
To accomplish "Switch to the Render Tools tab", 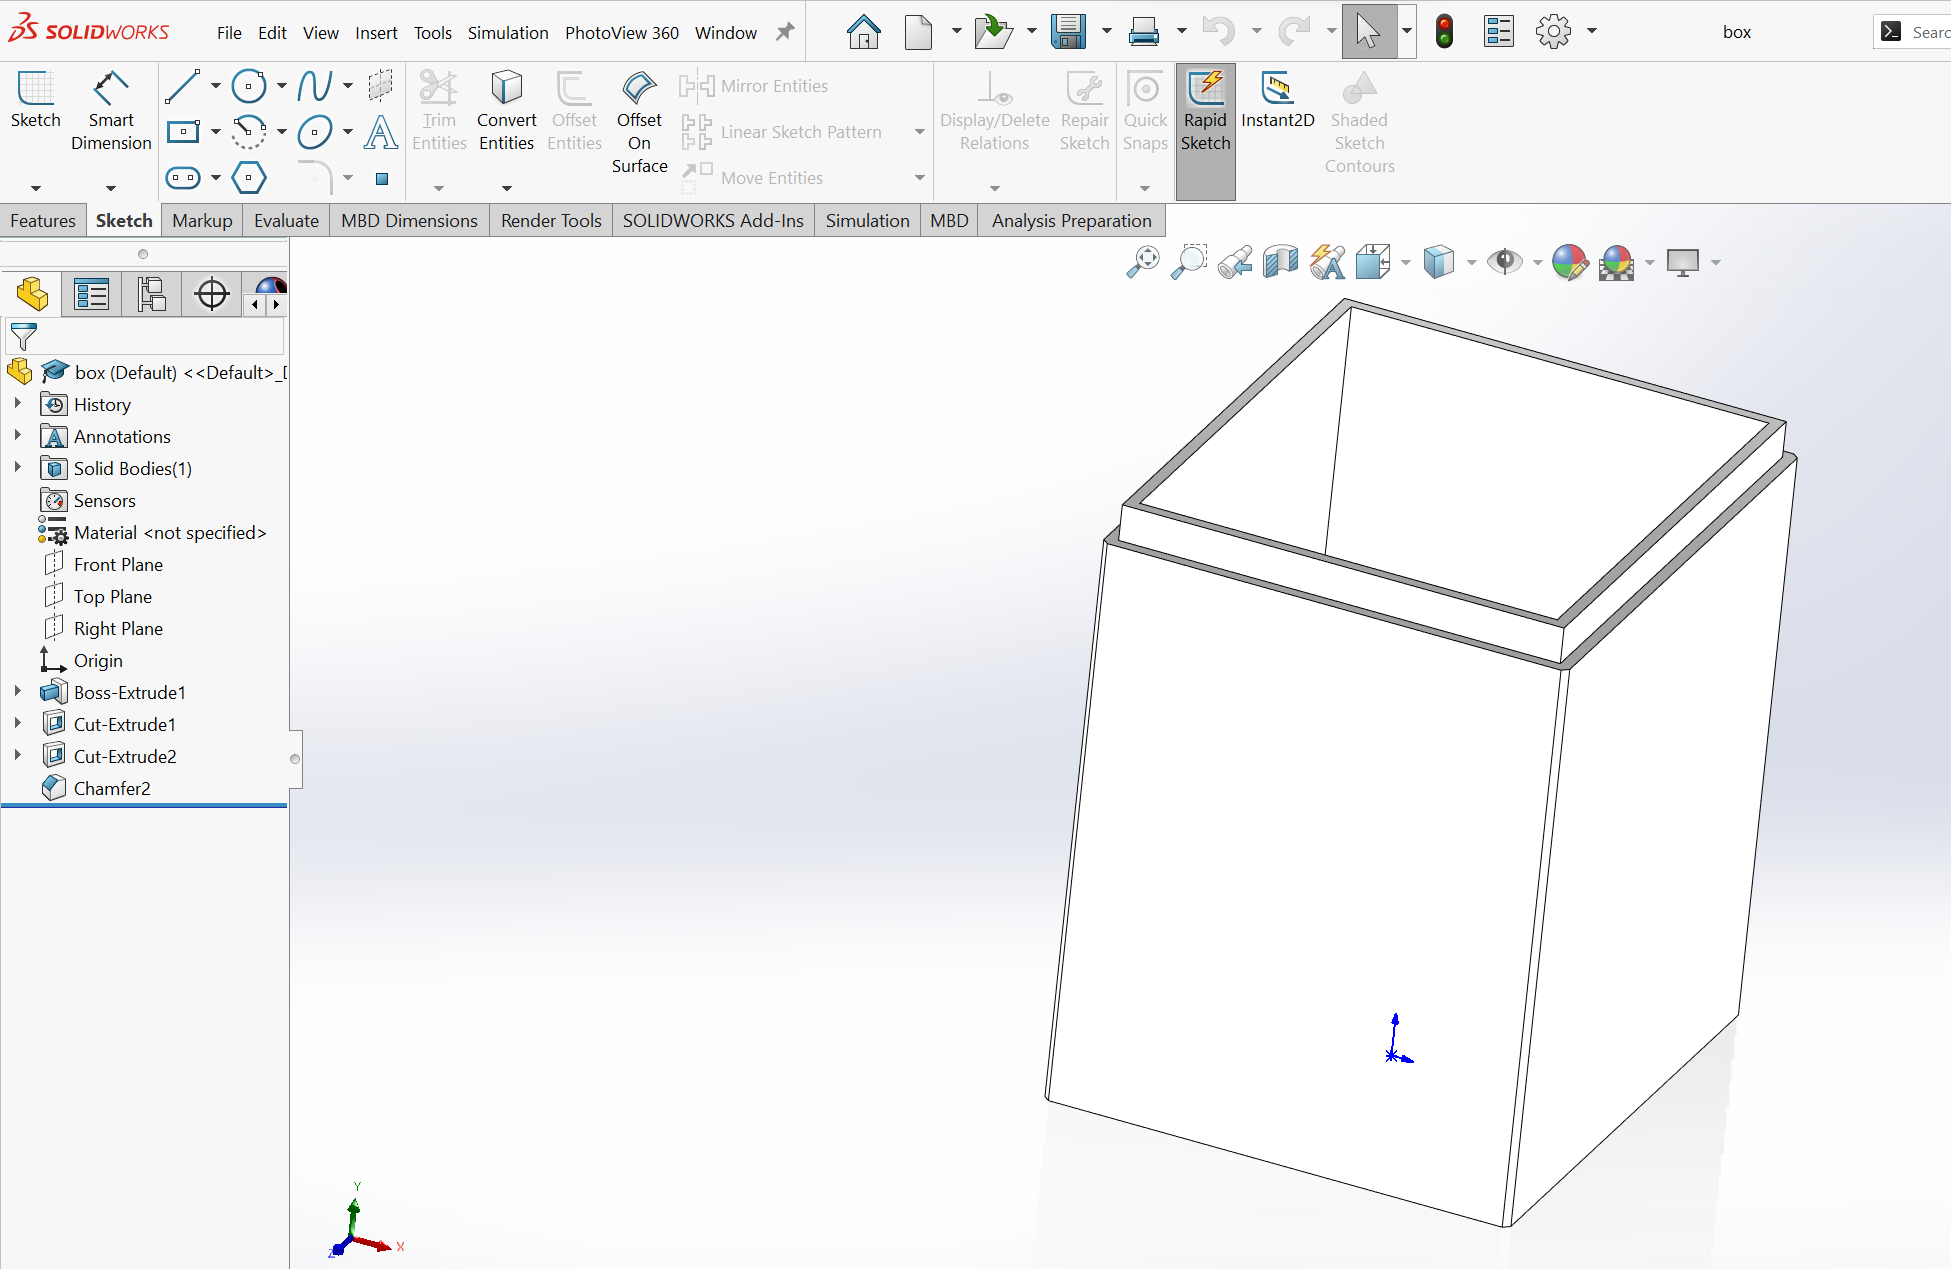I will 551,220.
